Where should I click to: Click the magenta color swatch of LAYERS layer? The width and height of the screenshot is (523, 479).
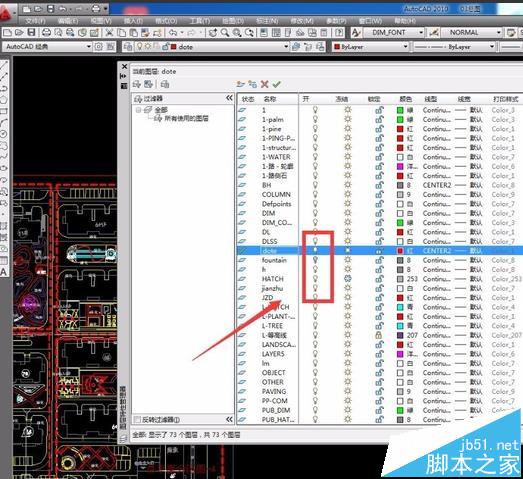(x=400, y=354)
